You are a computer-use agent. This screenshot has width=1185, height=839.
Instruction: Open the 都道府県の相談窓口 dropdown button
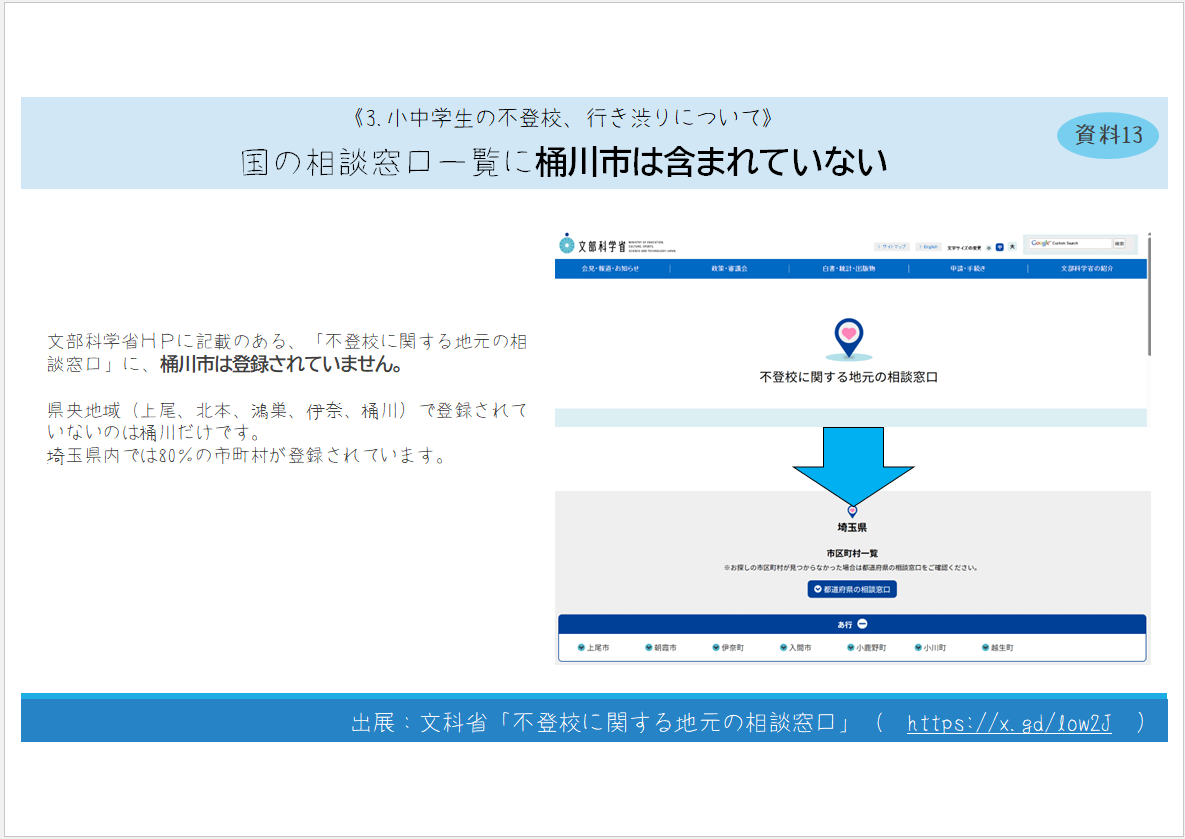pos(852,590)
